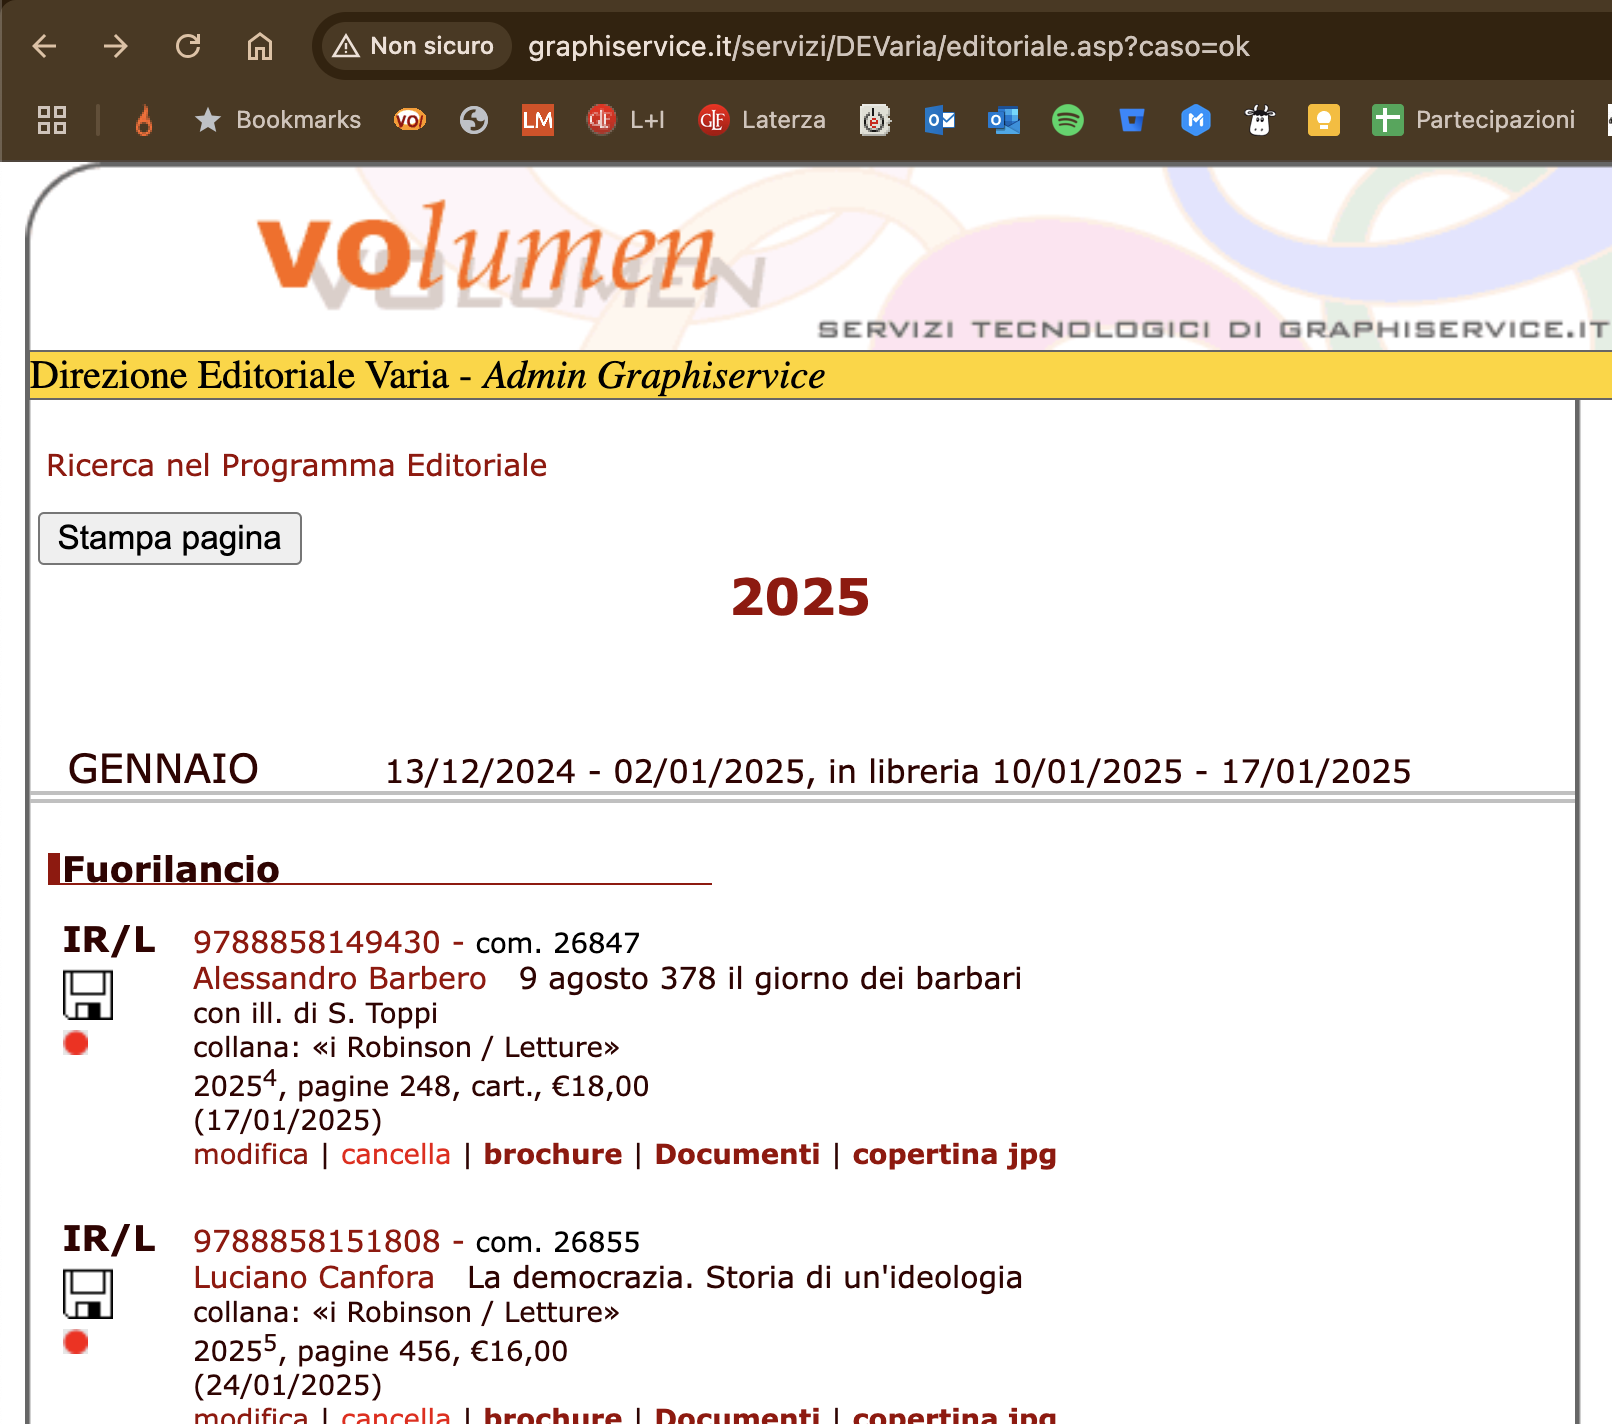The image size is (1612, 1424).
Task: Go back using the browser back arrow
Action: (45, 46)
